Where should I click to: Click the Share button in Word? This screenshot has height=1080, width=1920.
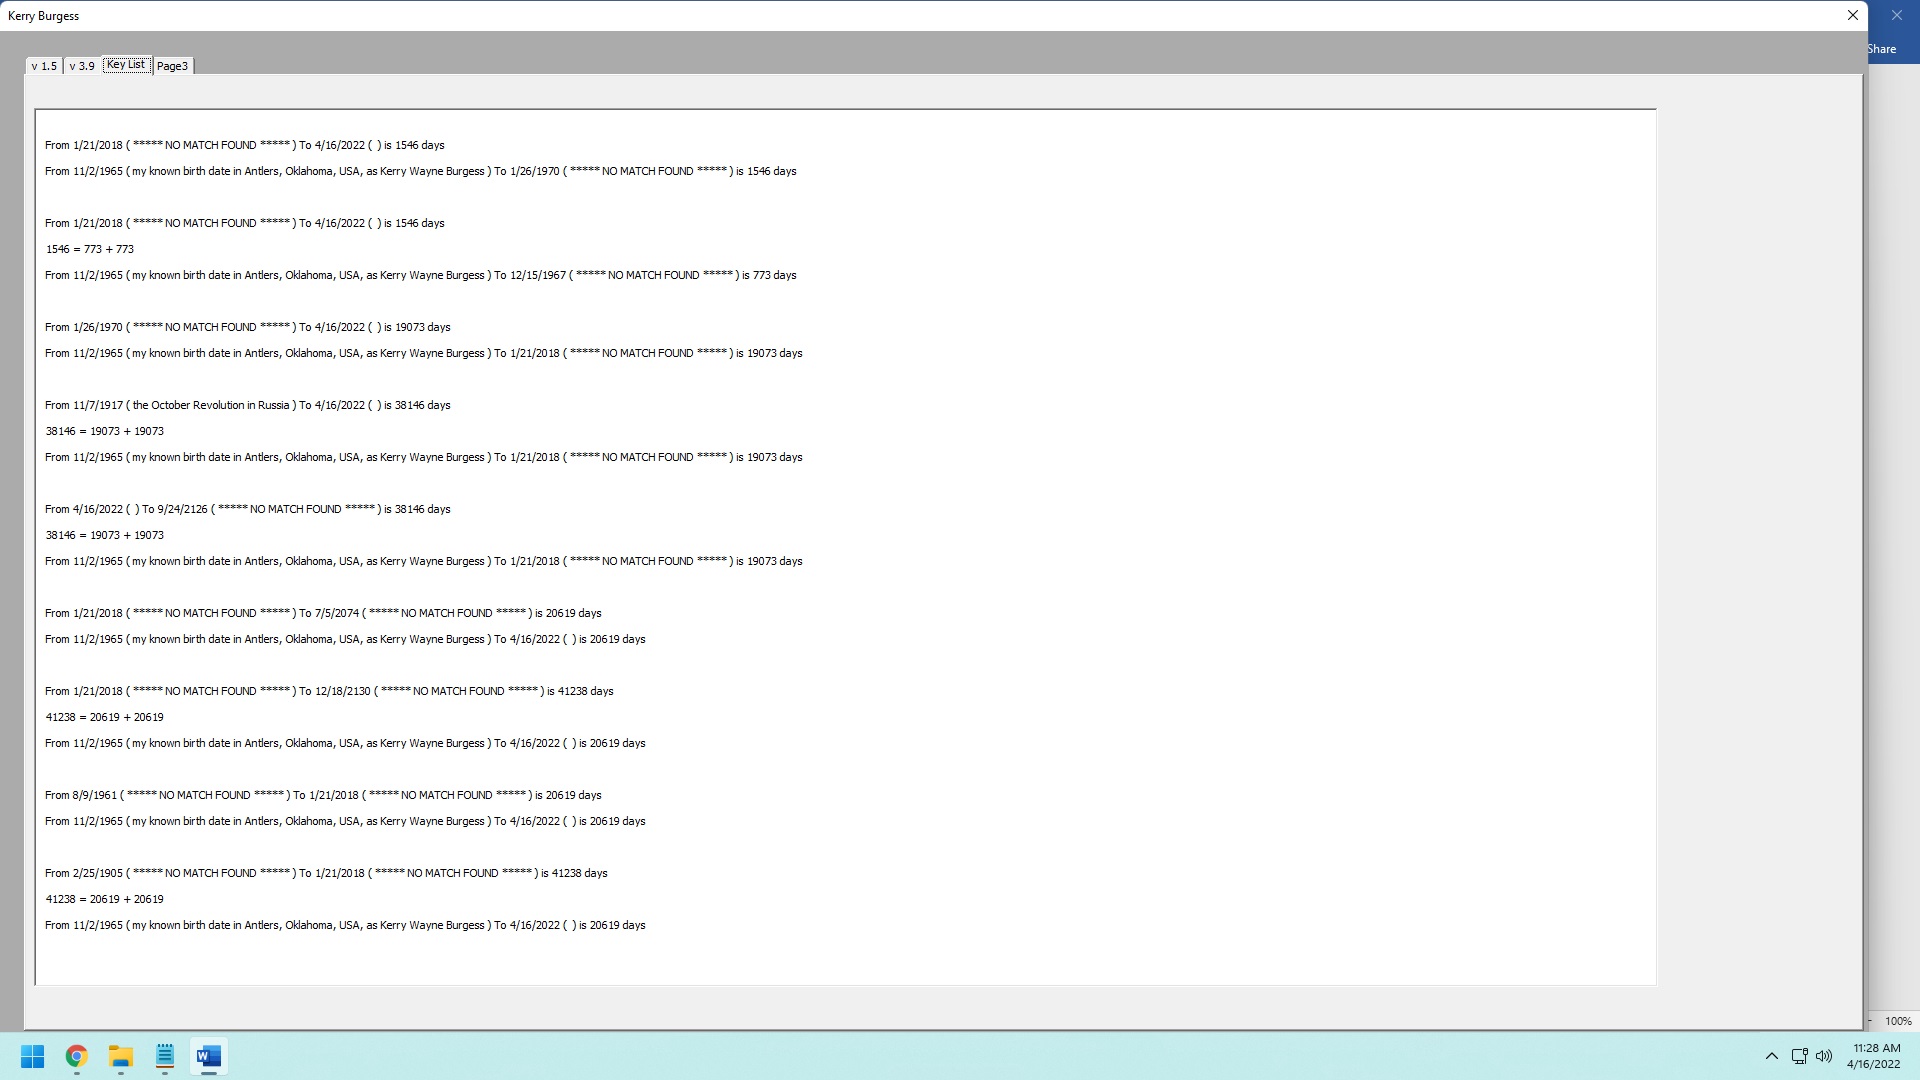click(1881, 49)
